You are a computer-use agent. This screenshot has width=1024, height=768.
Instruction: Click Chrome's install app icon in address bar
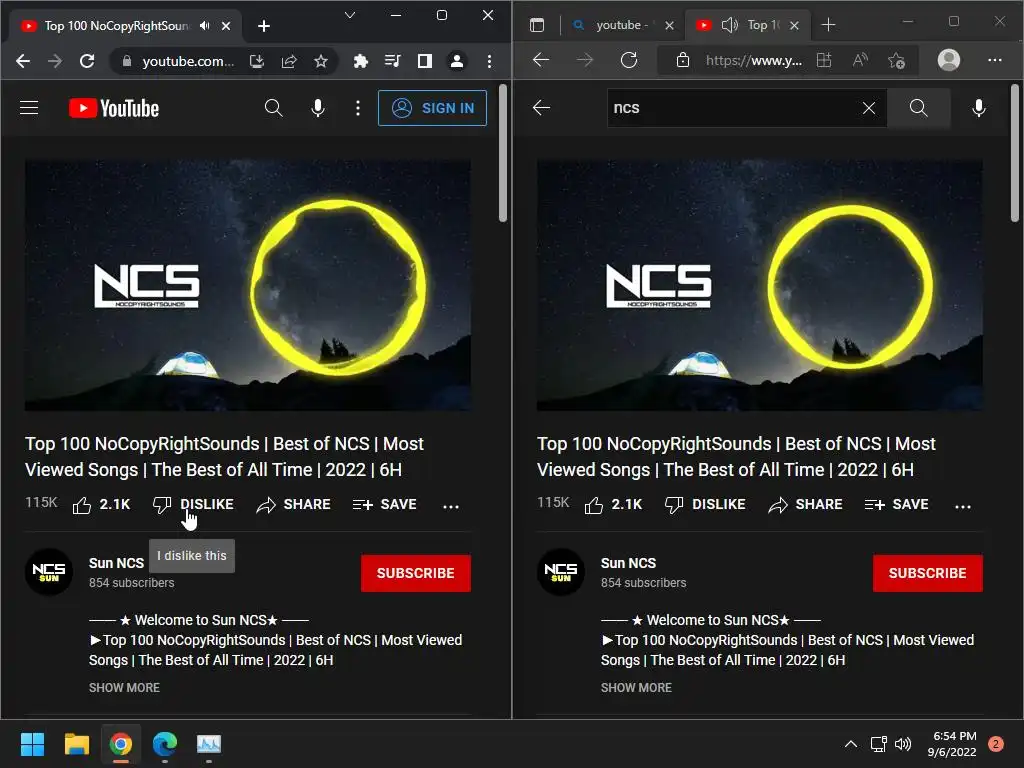pos(257,61)
